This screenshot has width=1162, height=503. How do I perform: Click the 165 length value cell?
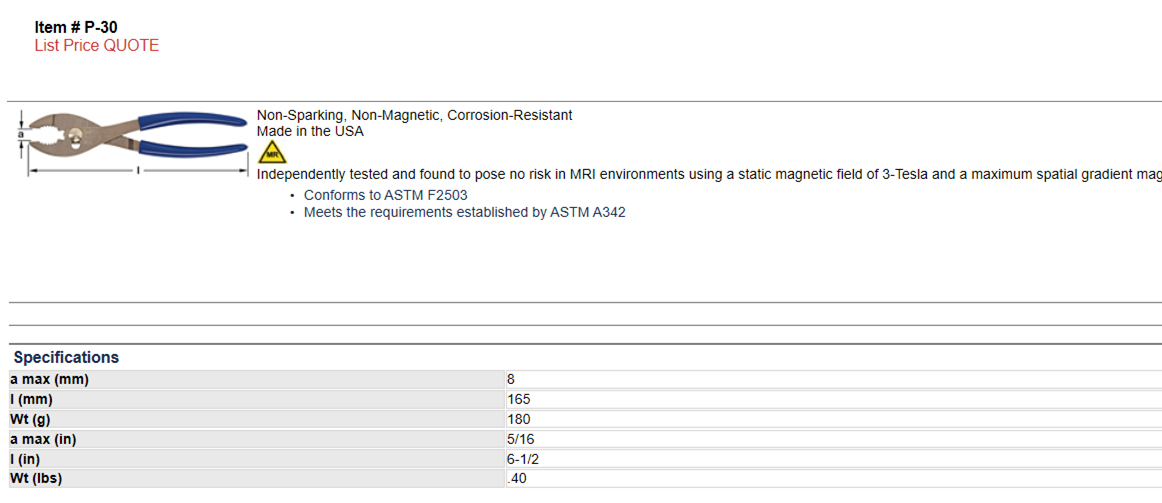tap(834, 400)
